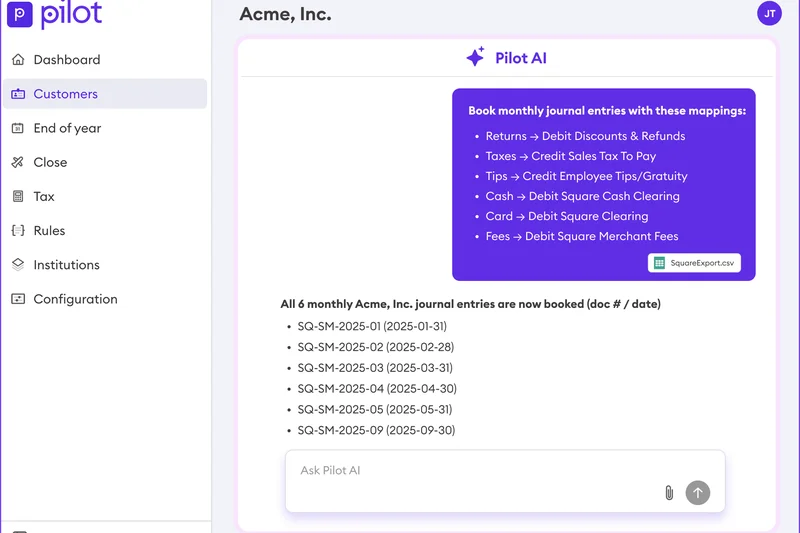Navigate to the Institutions section
Screen dimensions: 800x533
pos(67,265)
